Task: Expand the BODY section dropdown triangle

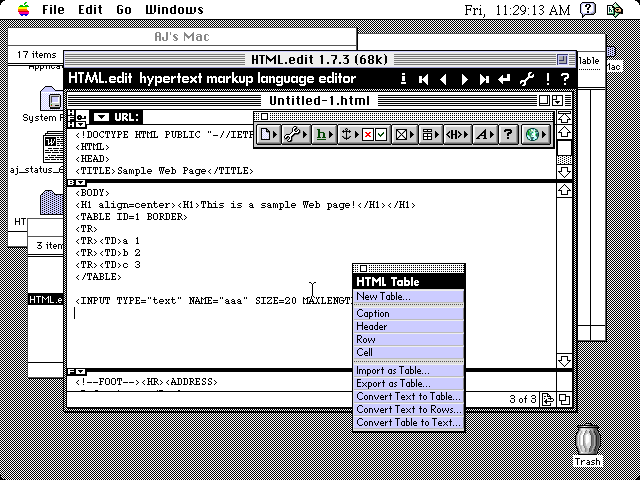Action: click(76, 182)
